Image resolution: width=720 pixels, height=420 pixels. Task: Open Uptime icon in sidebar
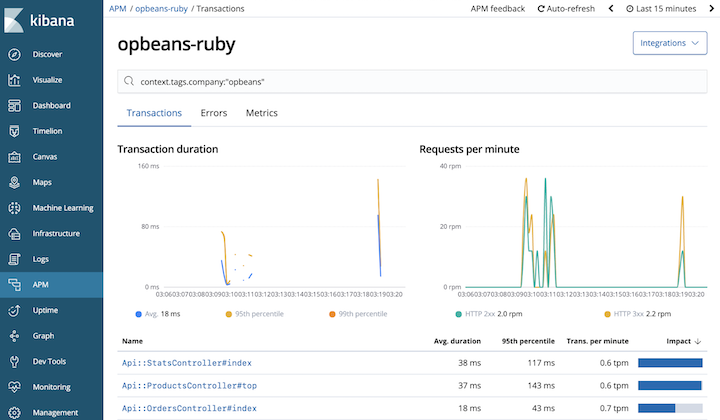[x=14, y=310]
